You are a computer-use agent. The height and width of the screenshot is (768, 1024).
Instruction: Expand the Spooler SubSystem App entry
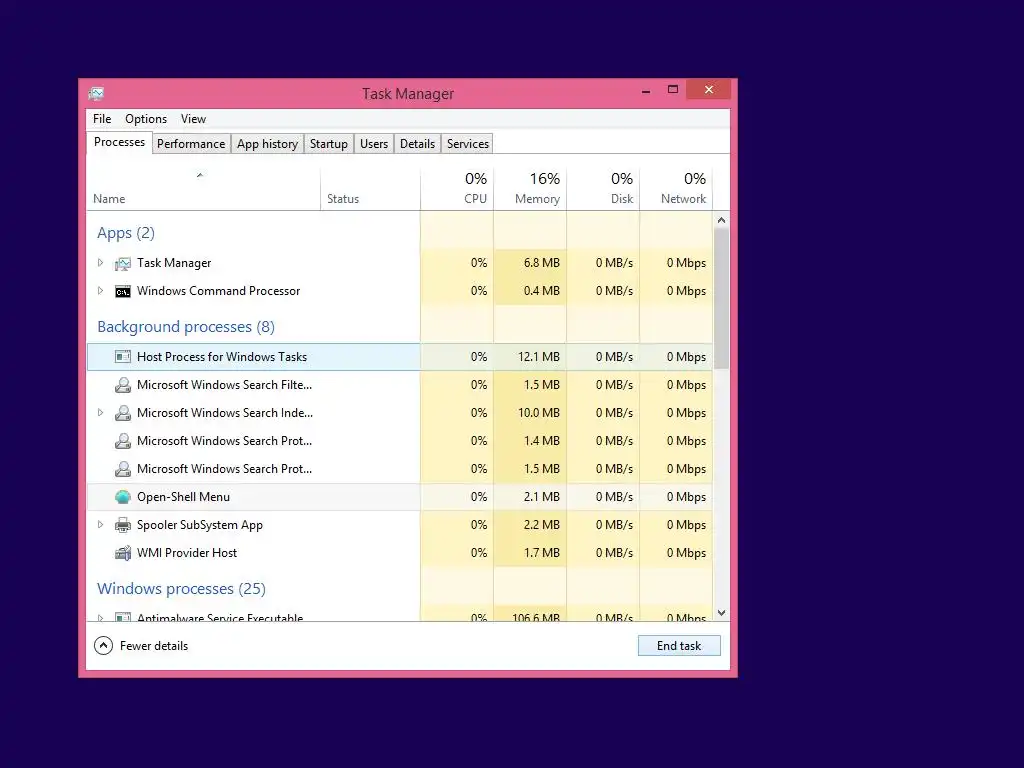coord(100,524)
